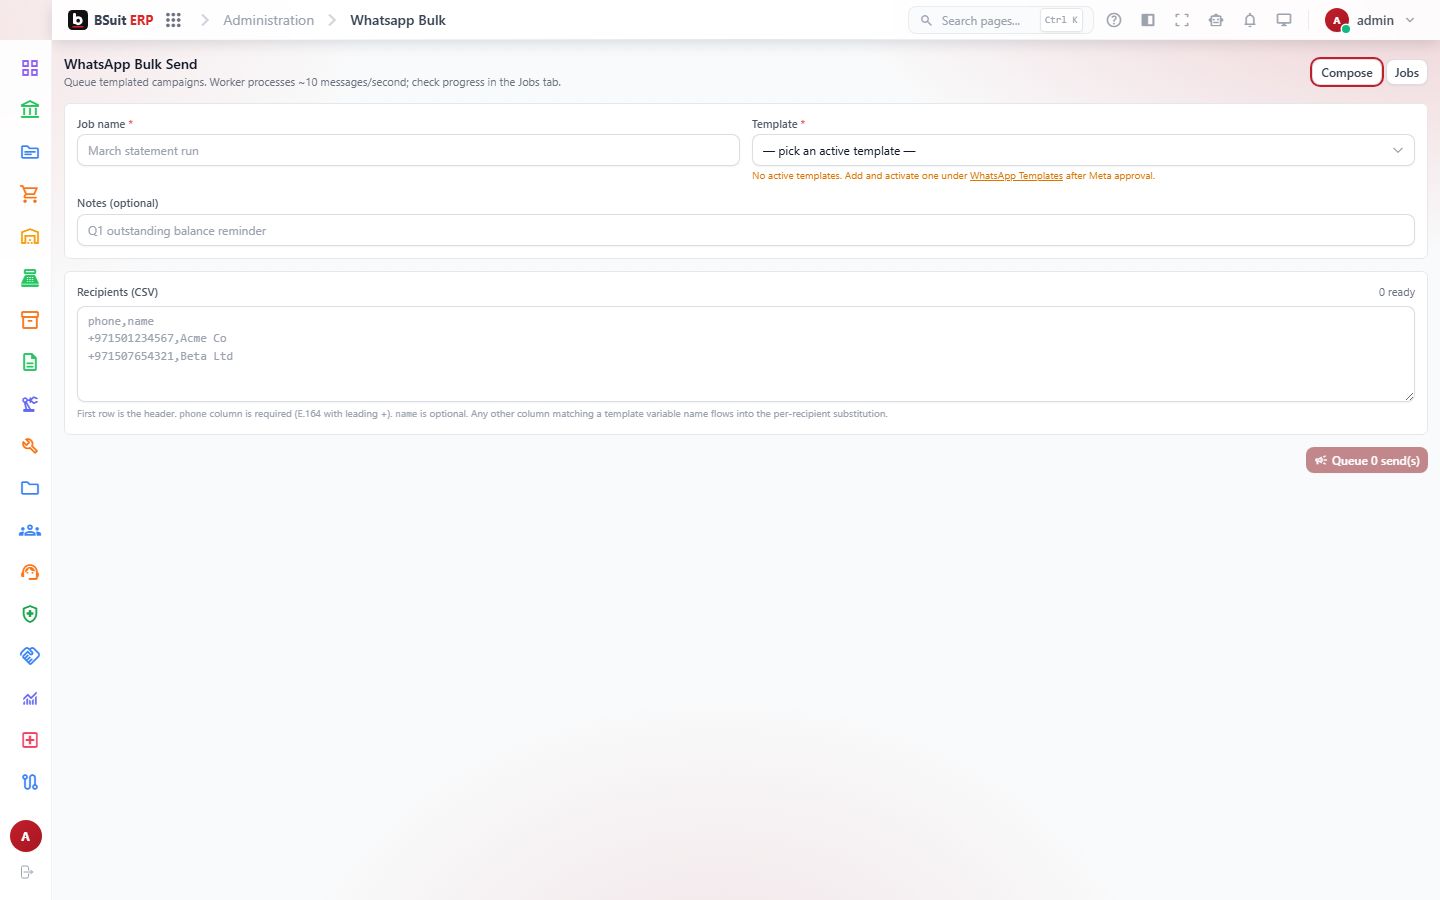Open the AI assistant robot icon

point(1216,20)
